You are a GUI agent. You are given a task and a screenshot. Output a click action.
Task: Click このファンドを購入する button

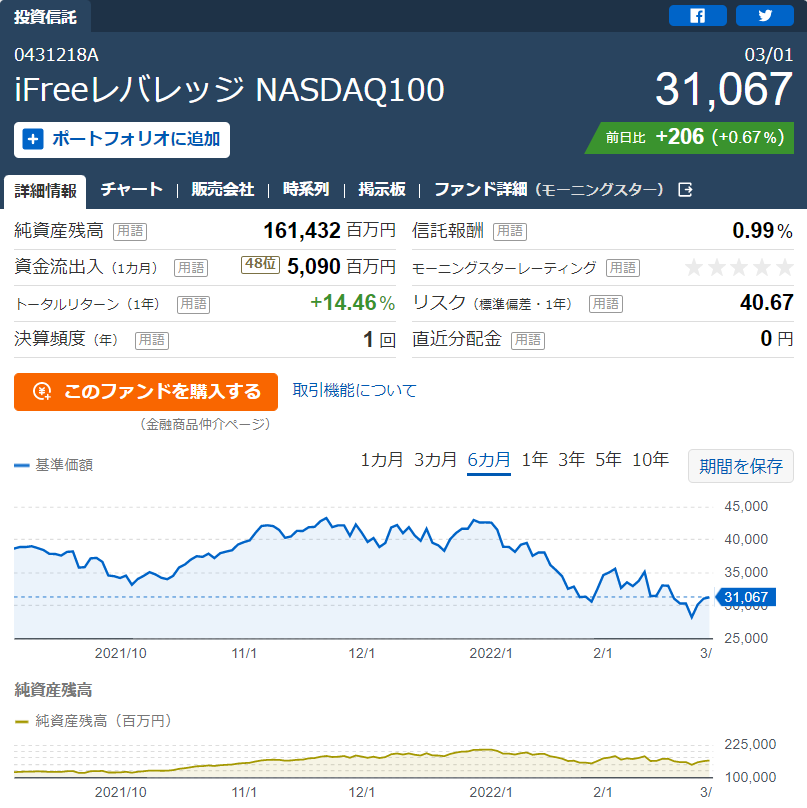(x=146, y=392)
